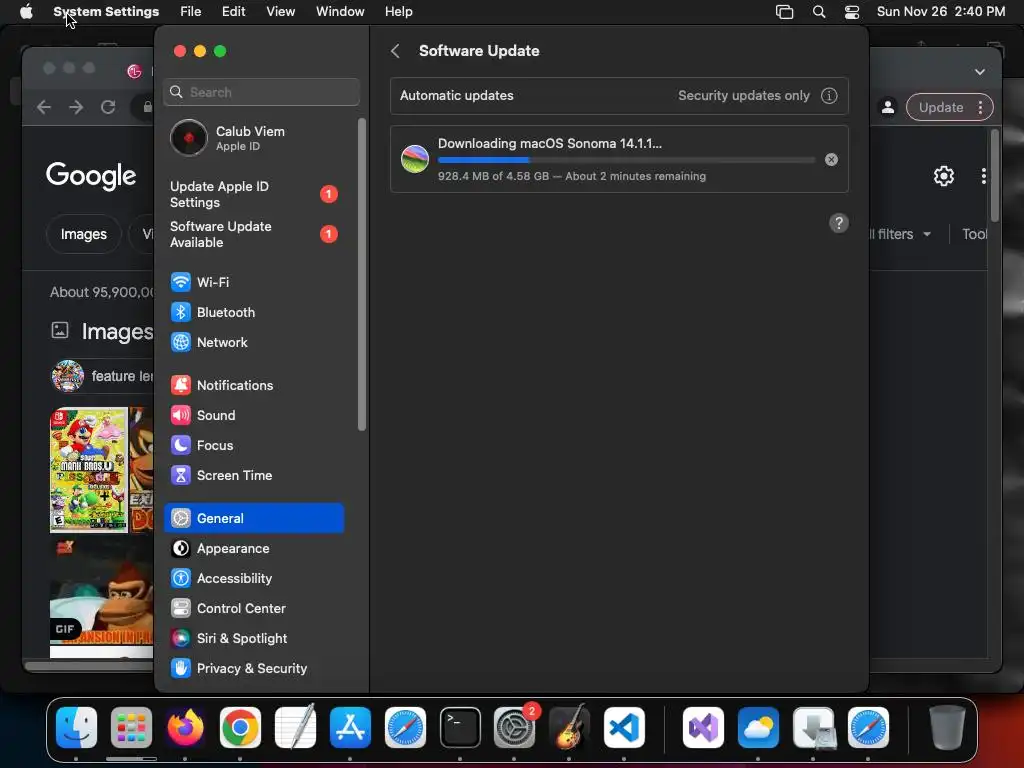Viewport: 1024px width, 768px height.
Task: Click Update Apple ID Settings notice
Action: (x=253, y=195)
